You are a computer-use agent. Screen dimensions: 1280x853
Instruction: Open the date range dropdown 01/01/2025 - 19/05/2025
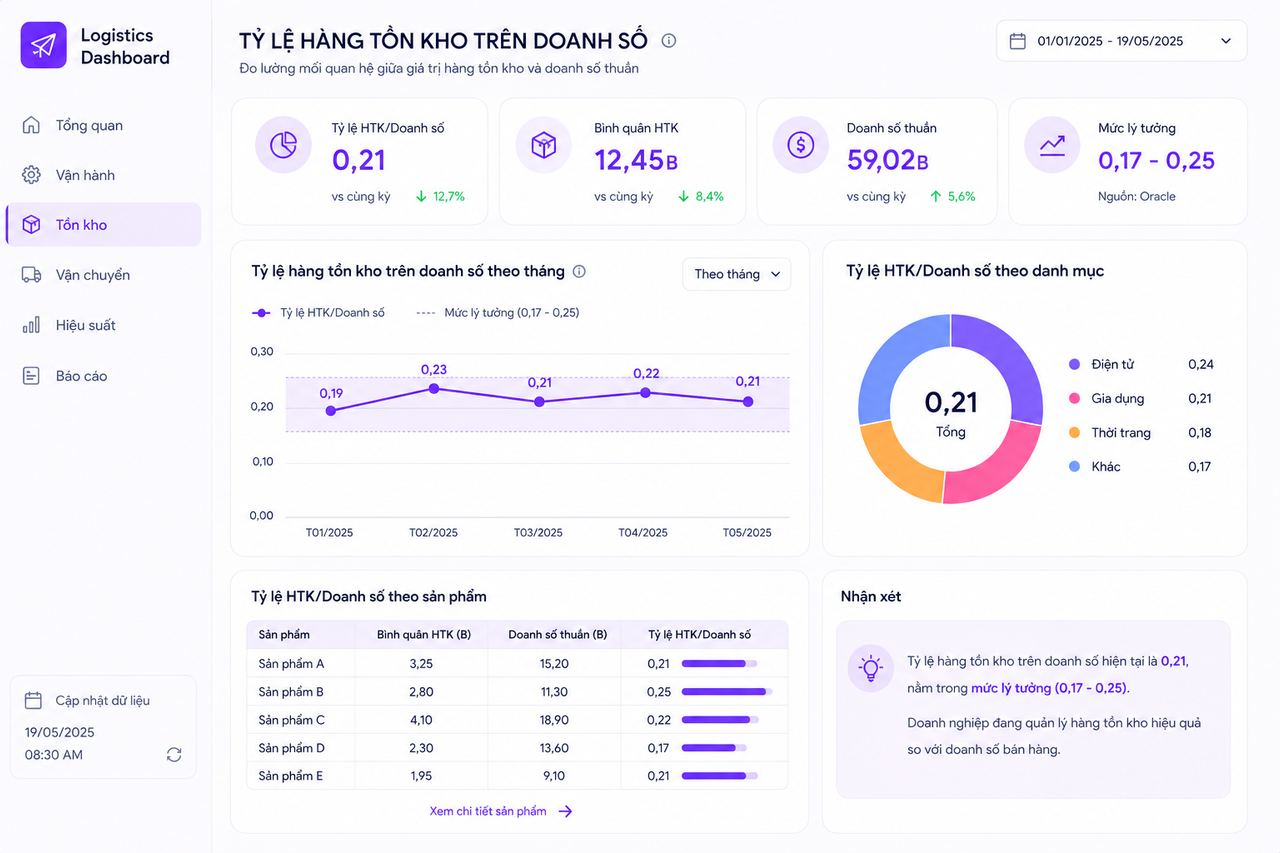coord(1121,41)
